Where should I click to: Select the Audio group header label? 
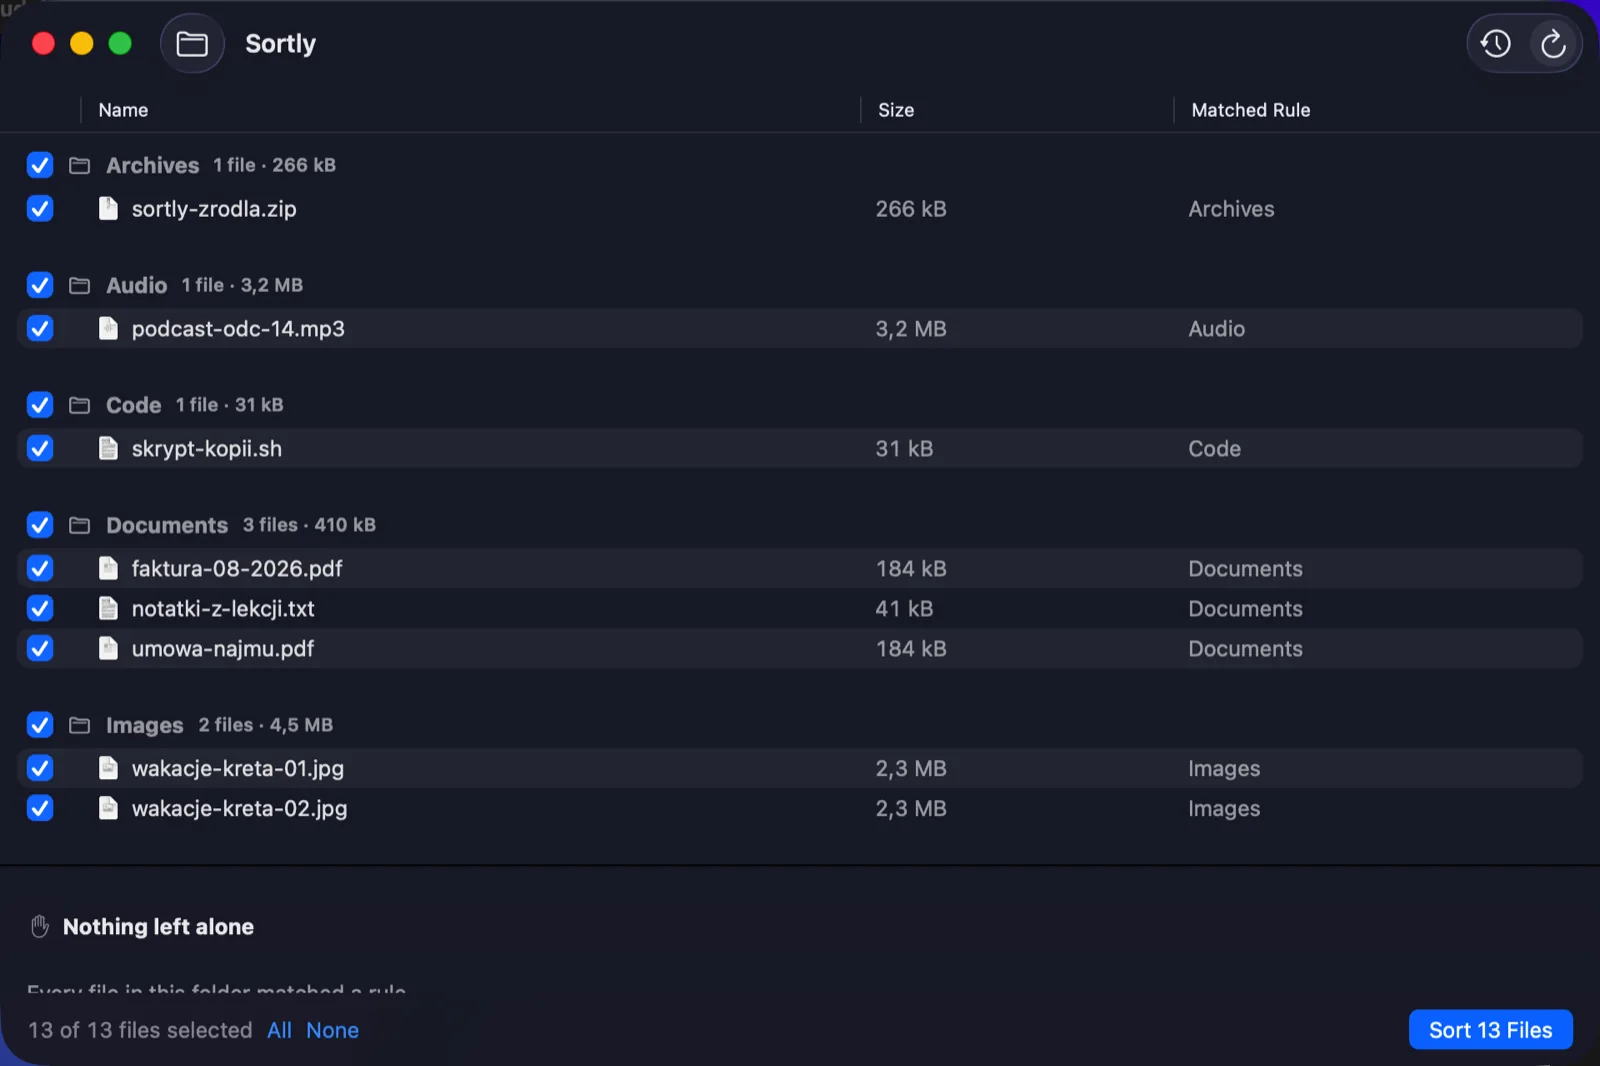(x=136, y=285)
